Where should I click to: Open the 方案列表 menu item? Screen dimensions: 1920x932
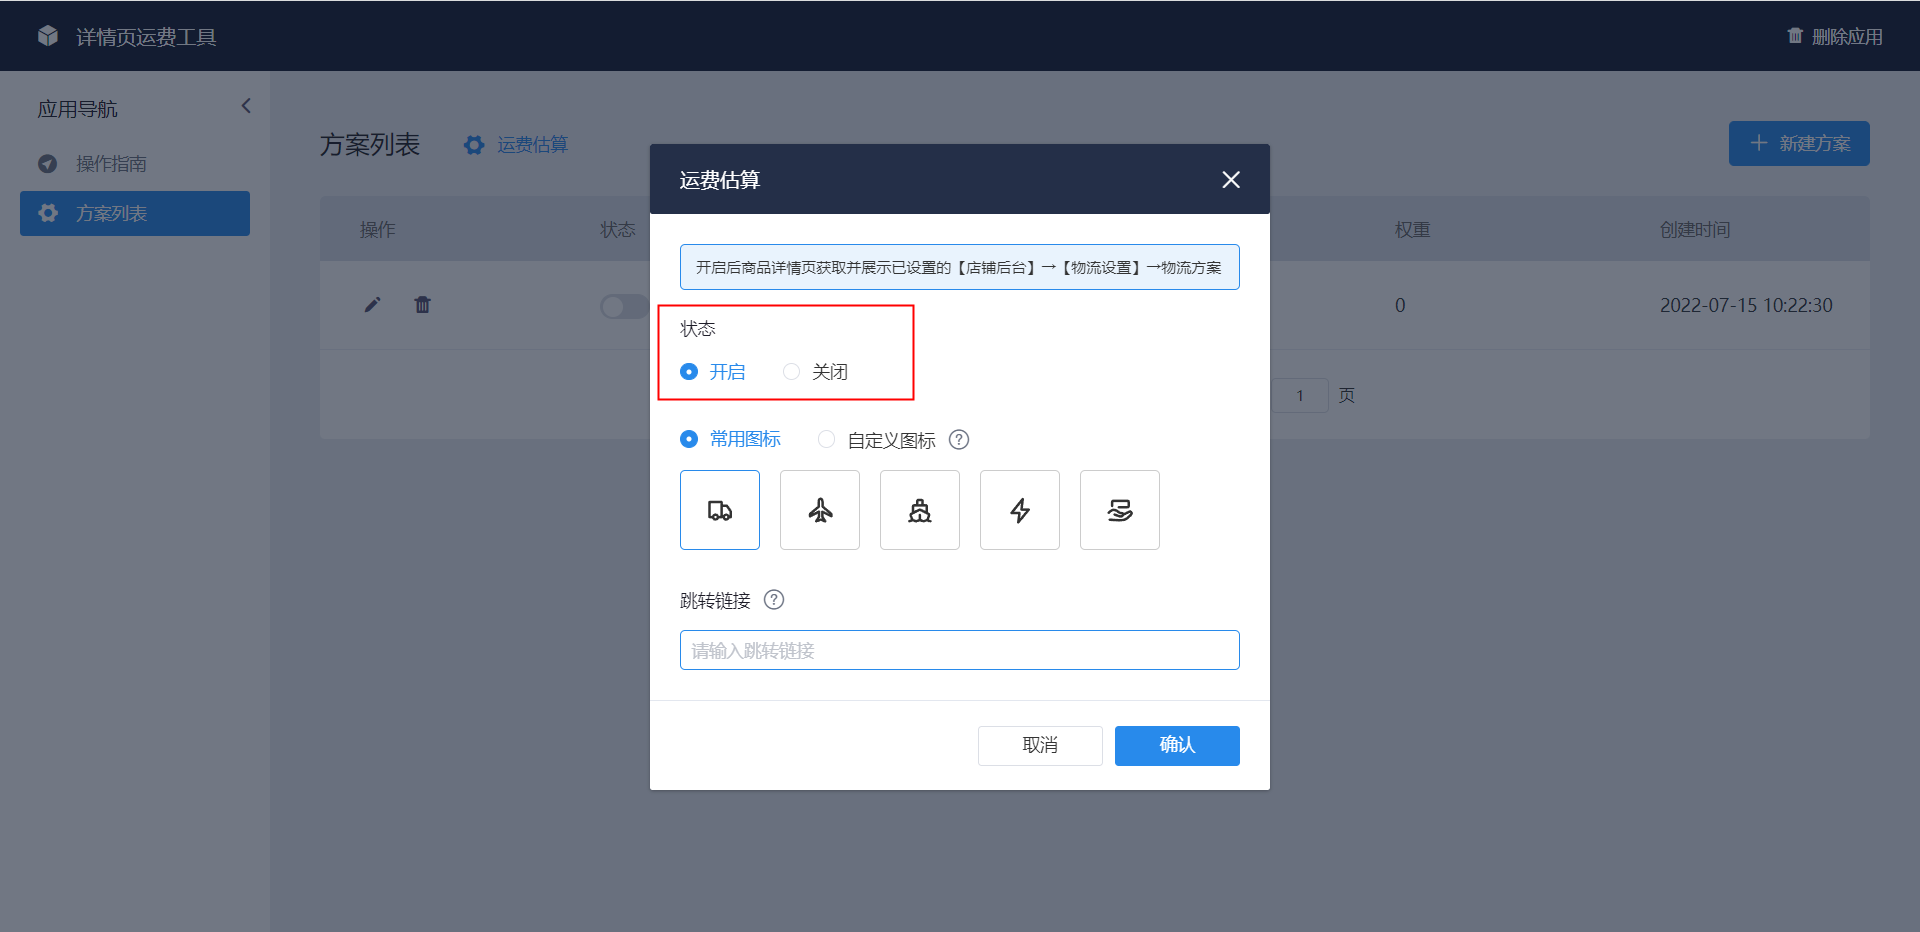135,213
